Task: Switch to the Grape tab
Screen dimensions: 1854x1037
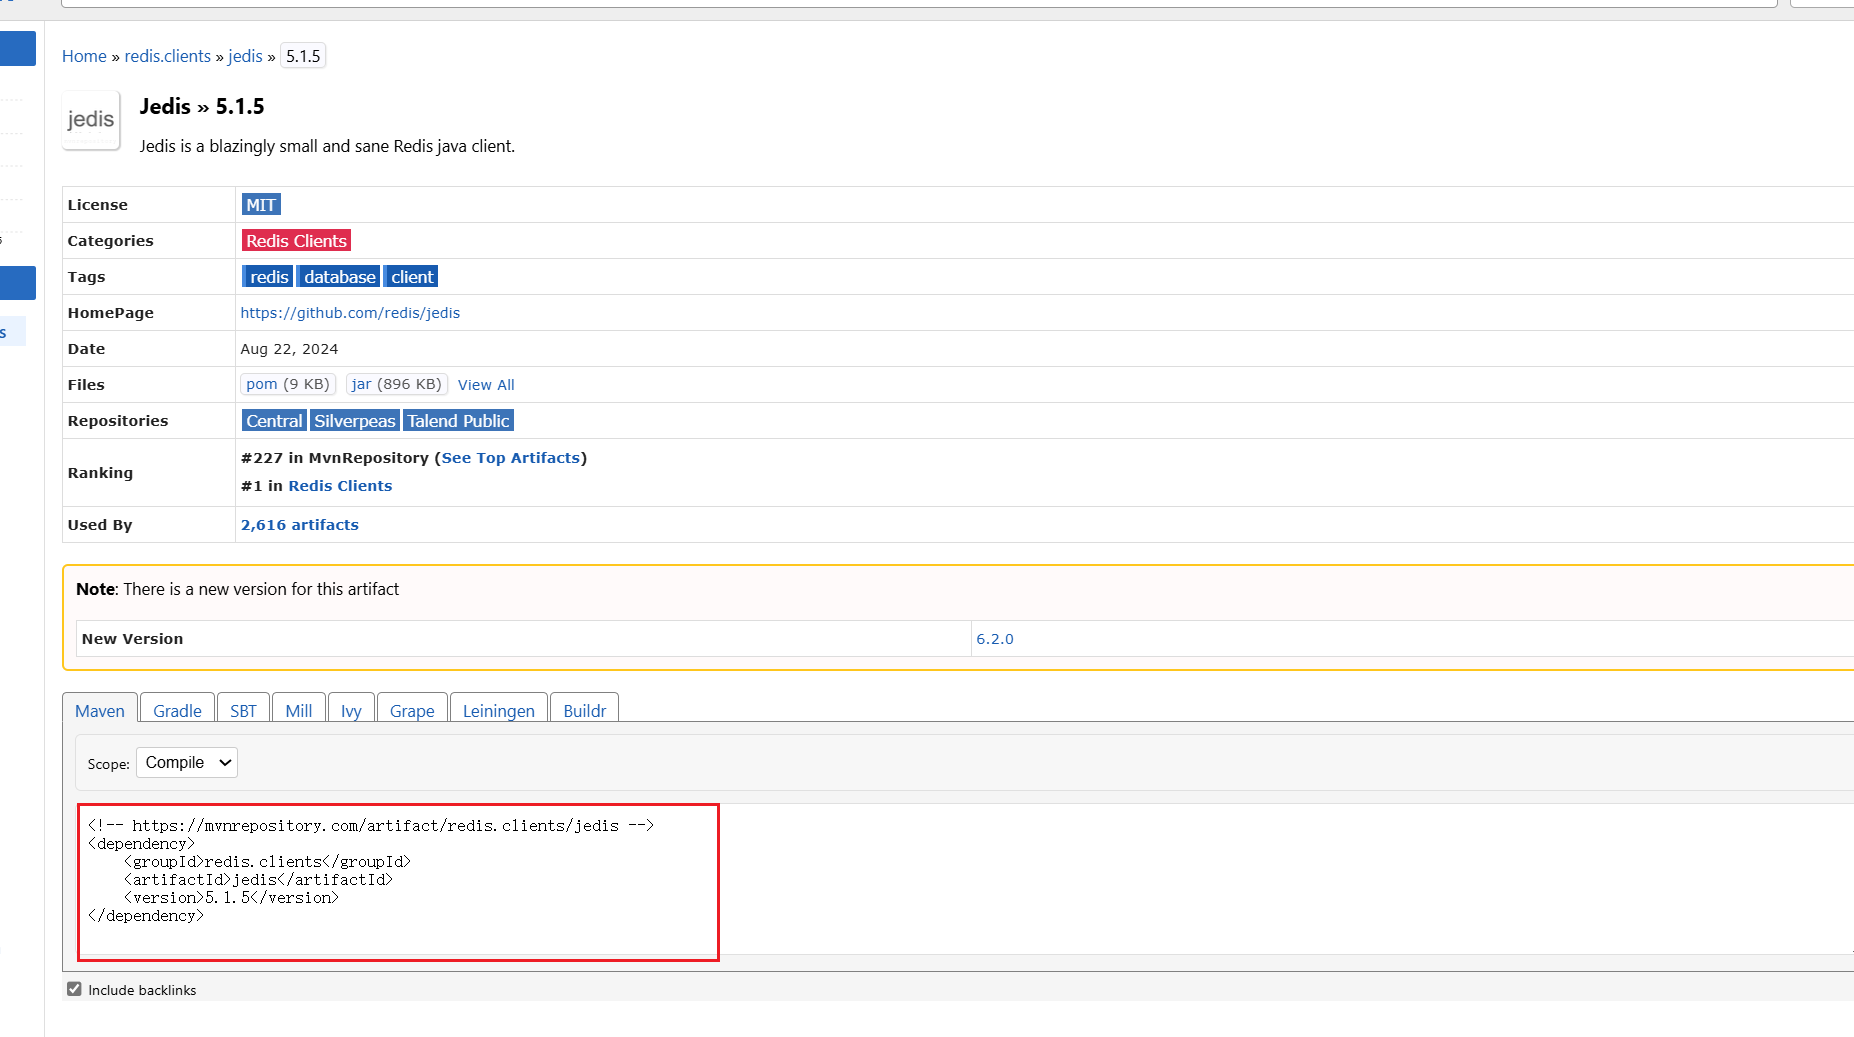Action: tap(412, 709)
